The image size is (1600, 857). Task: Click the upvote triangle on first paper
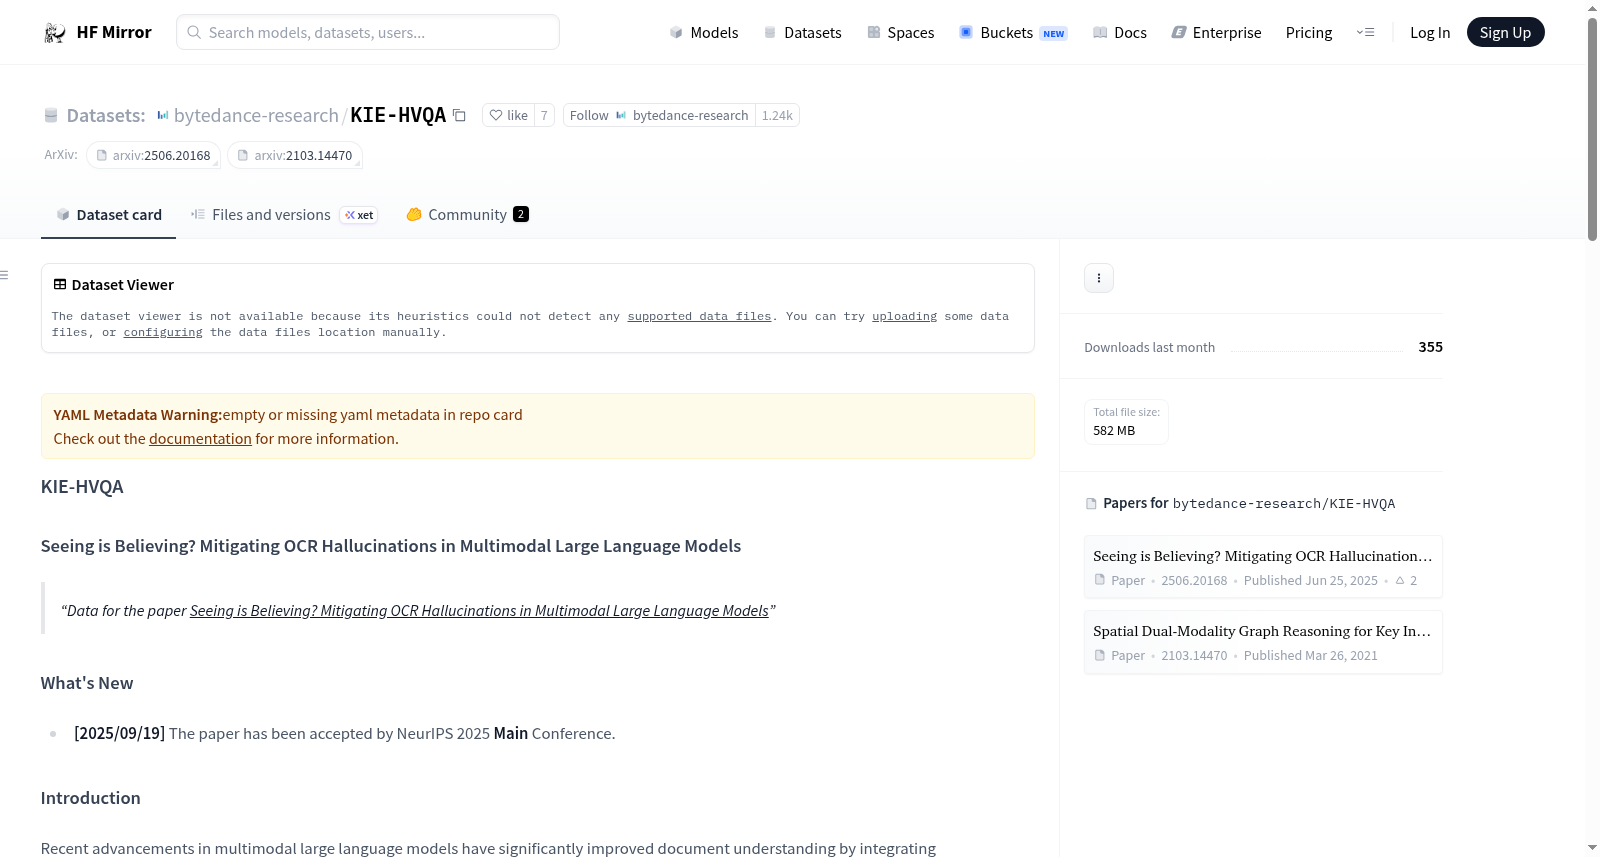click(x=1400, y=580)
